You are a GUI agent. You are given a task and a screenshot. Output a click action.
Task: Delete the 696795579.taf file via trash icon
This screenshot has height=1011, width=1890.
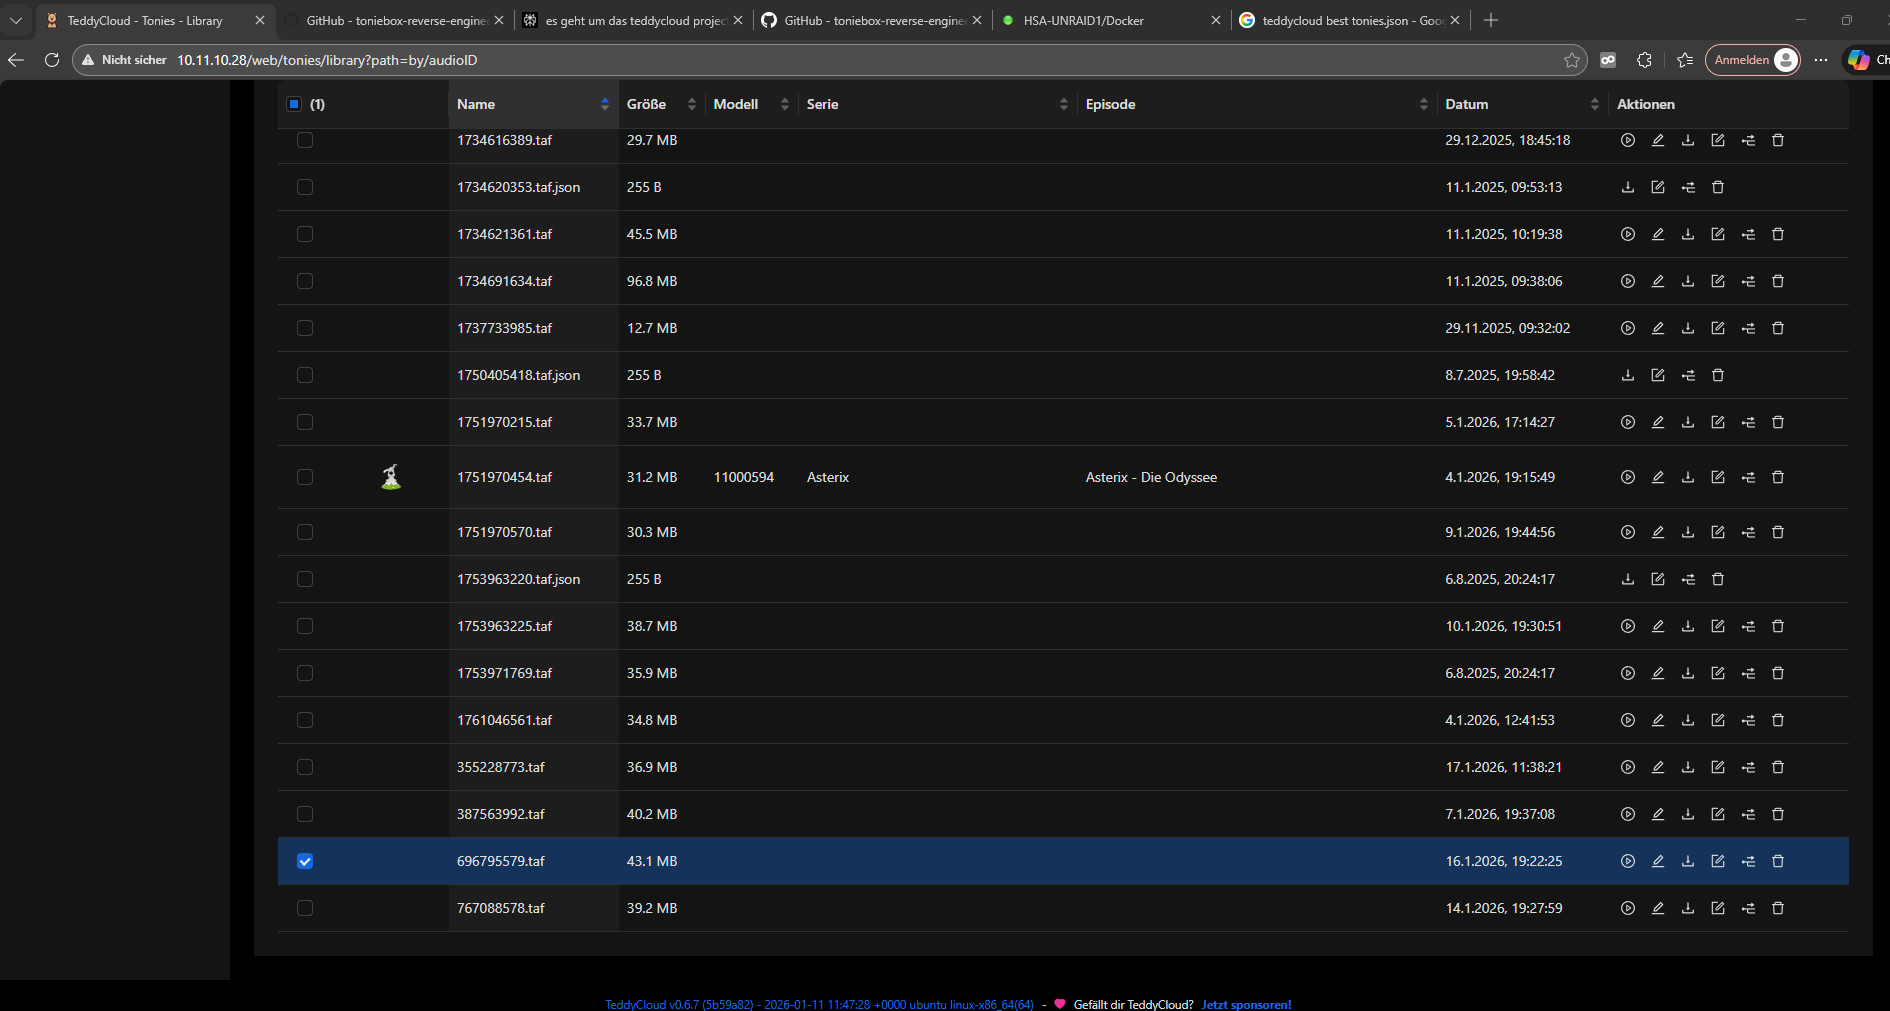click(x=1777, y=861)
